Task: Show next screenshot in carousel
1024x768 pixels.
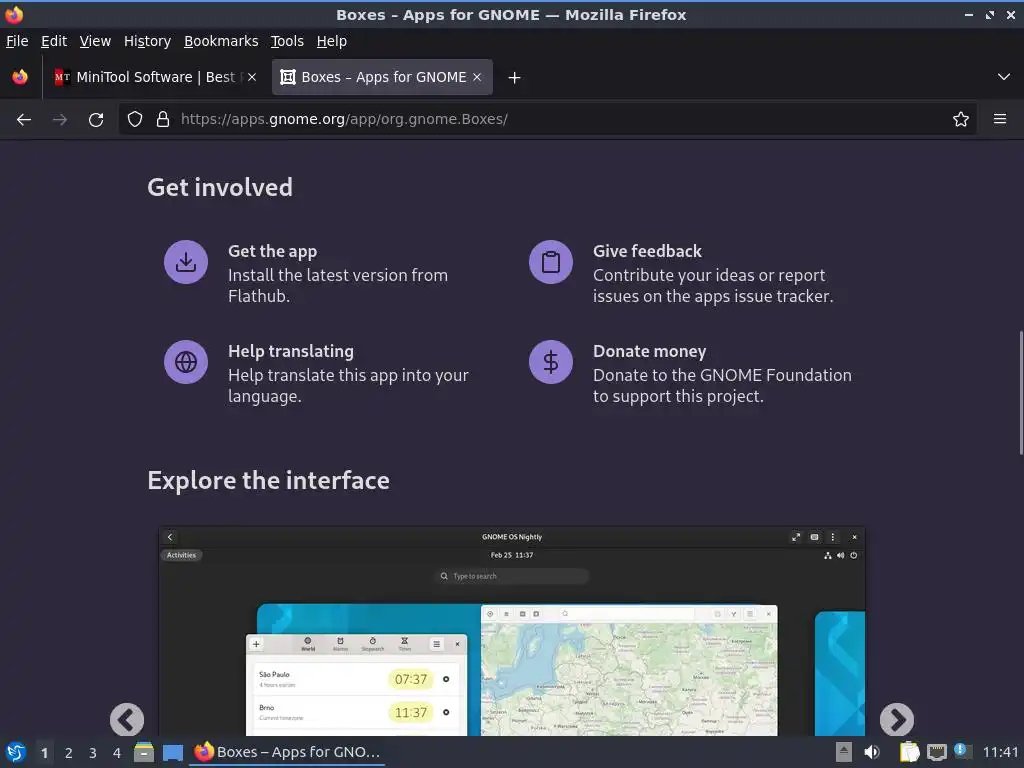Action: coord(897,720)
